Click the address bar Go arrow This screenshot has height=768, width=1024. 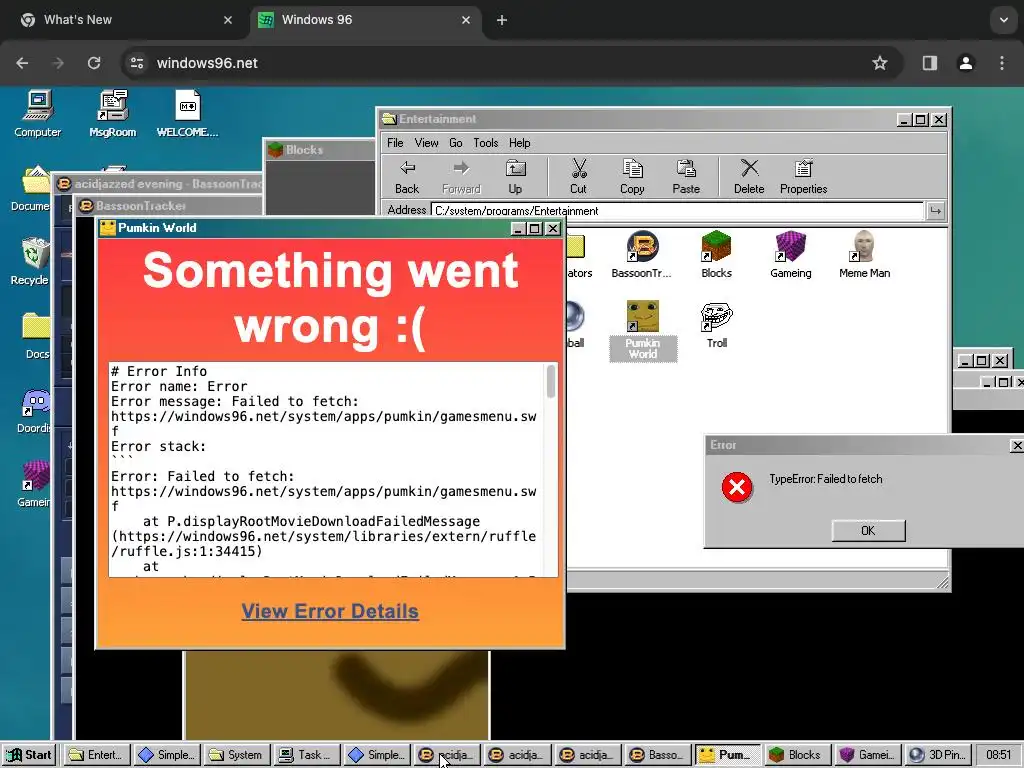tap(936, 210)
